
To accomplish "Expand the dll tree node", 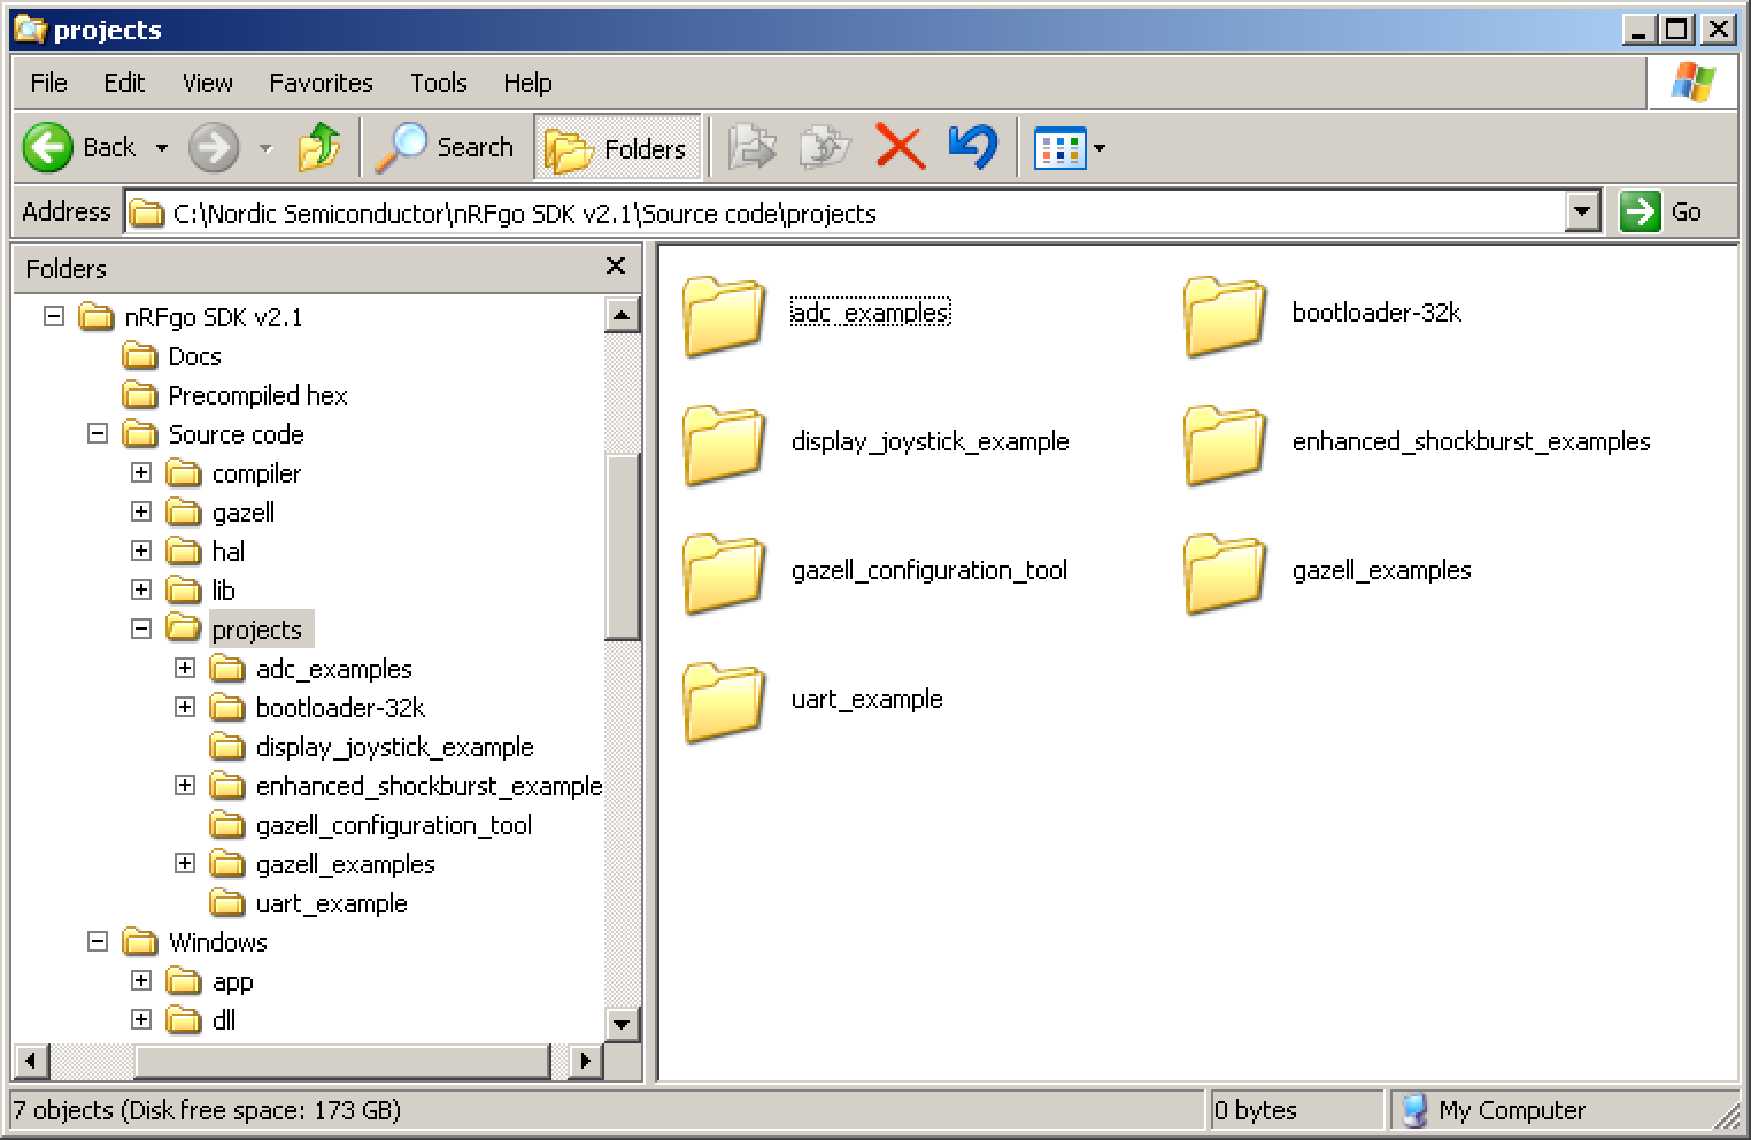I will click(x=141, y=1020).
